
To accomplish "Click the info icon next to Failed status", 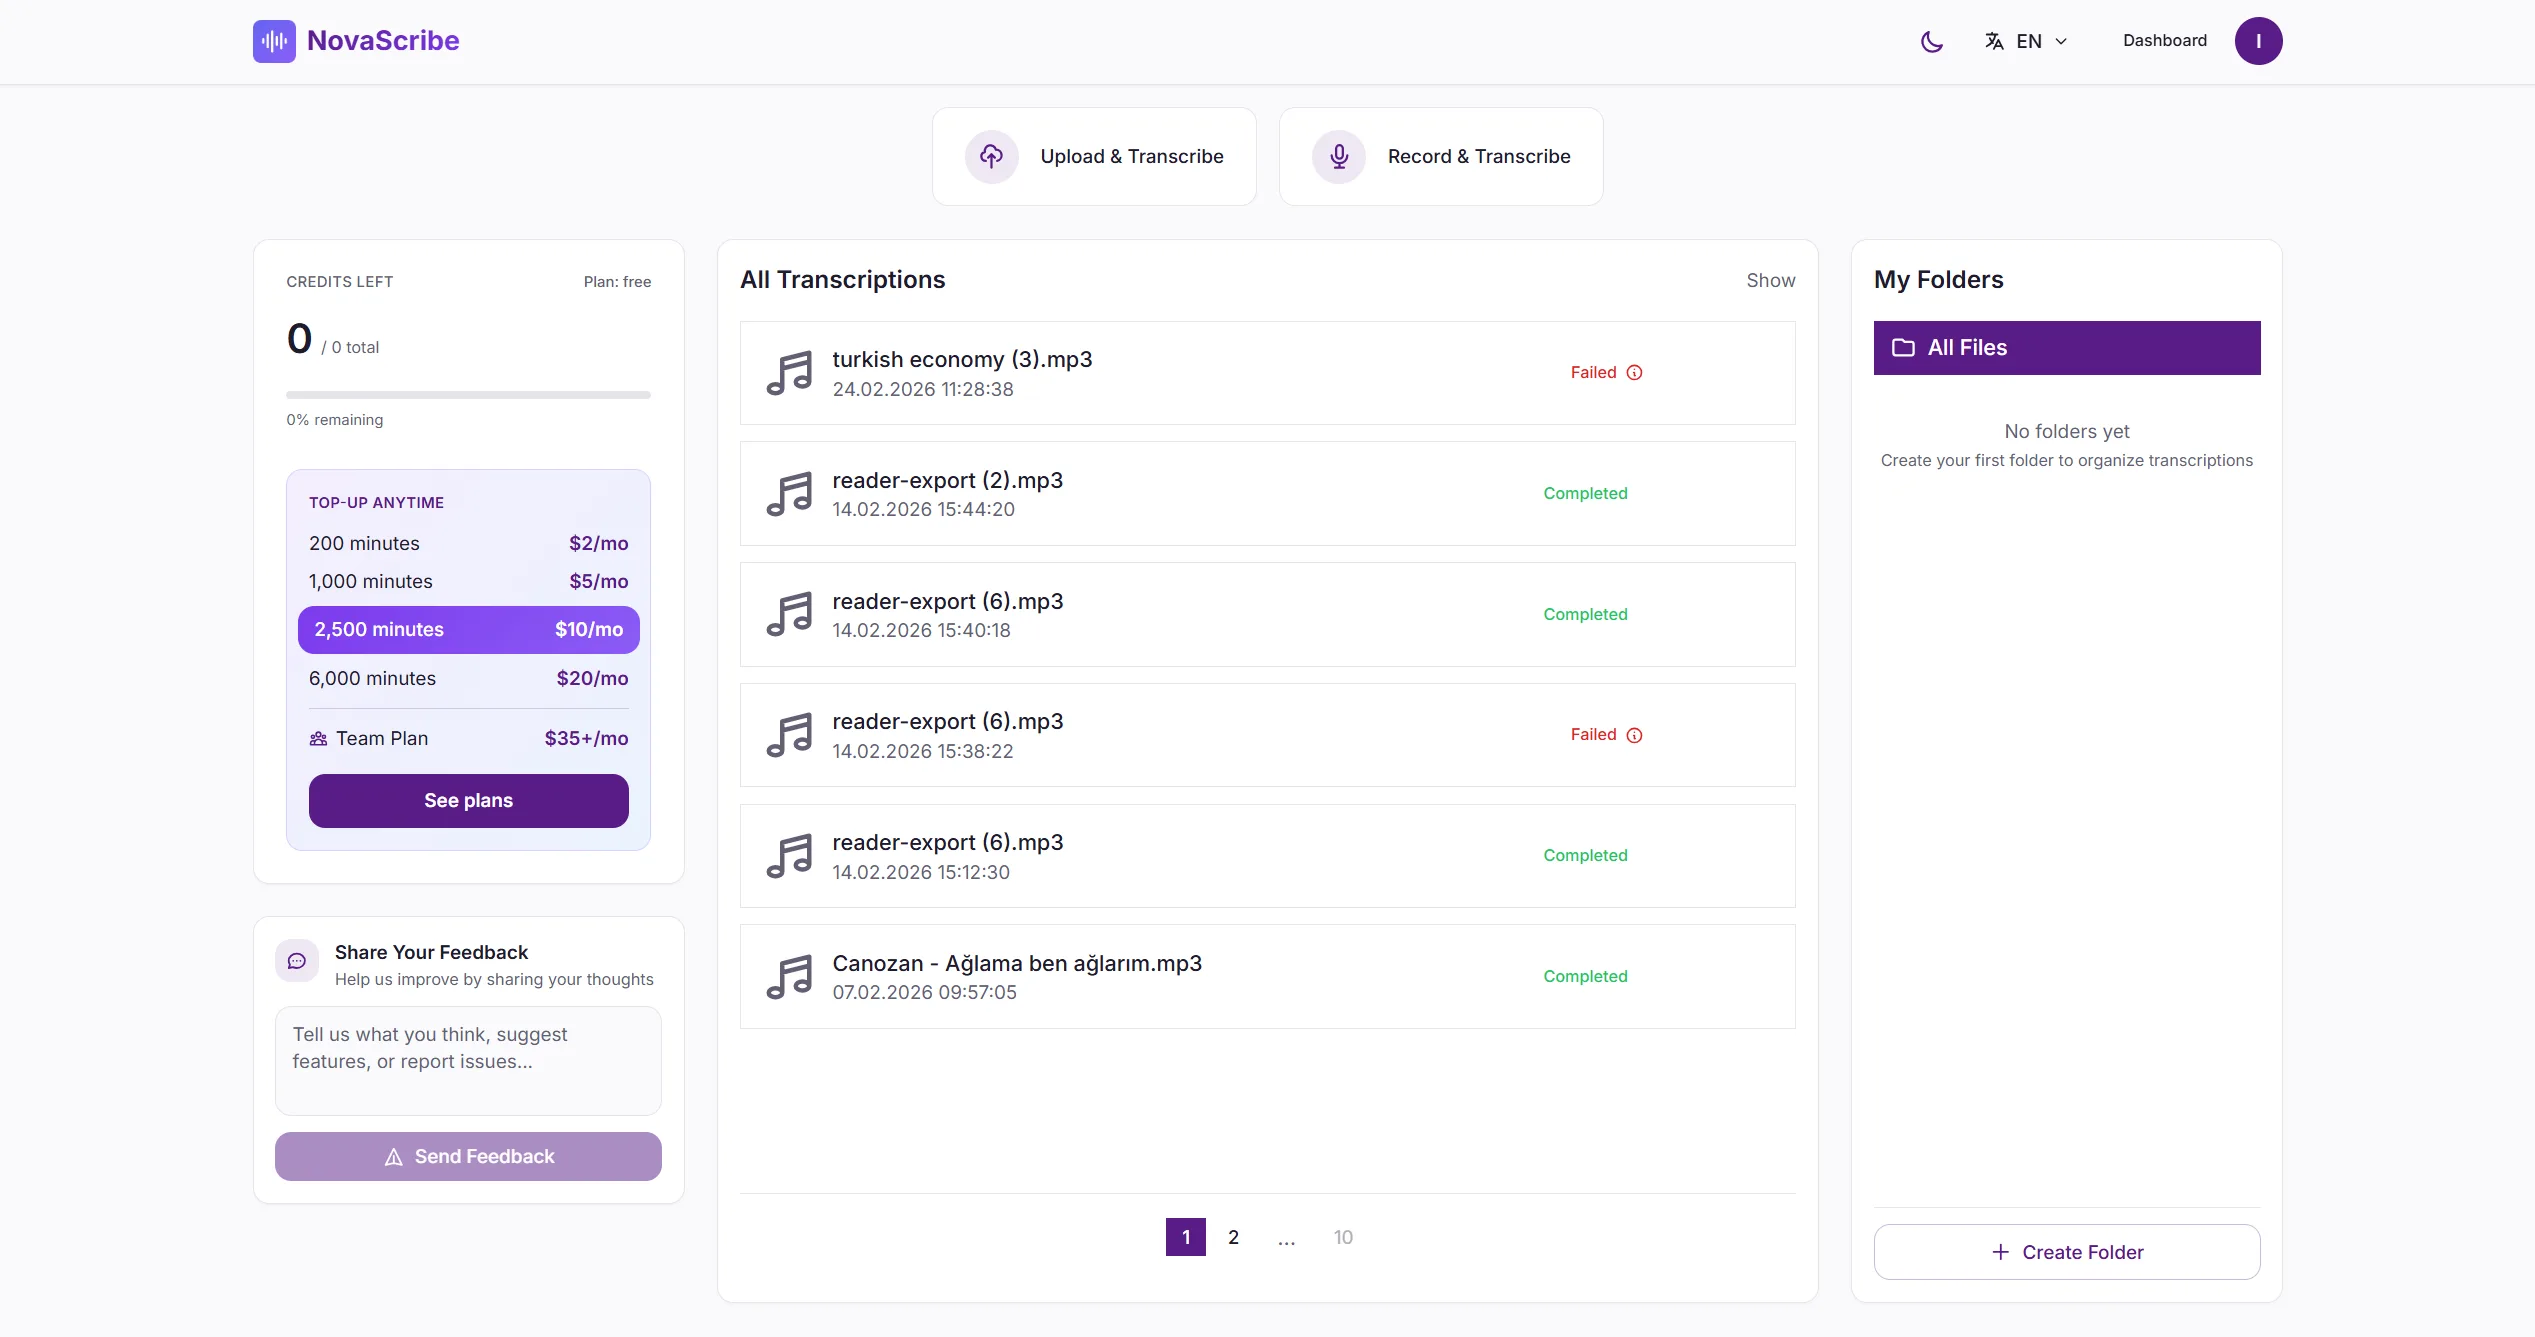I will [1635, 372].
